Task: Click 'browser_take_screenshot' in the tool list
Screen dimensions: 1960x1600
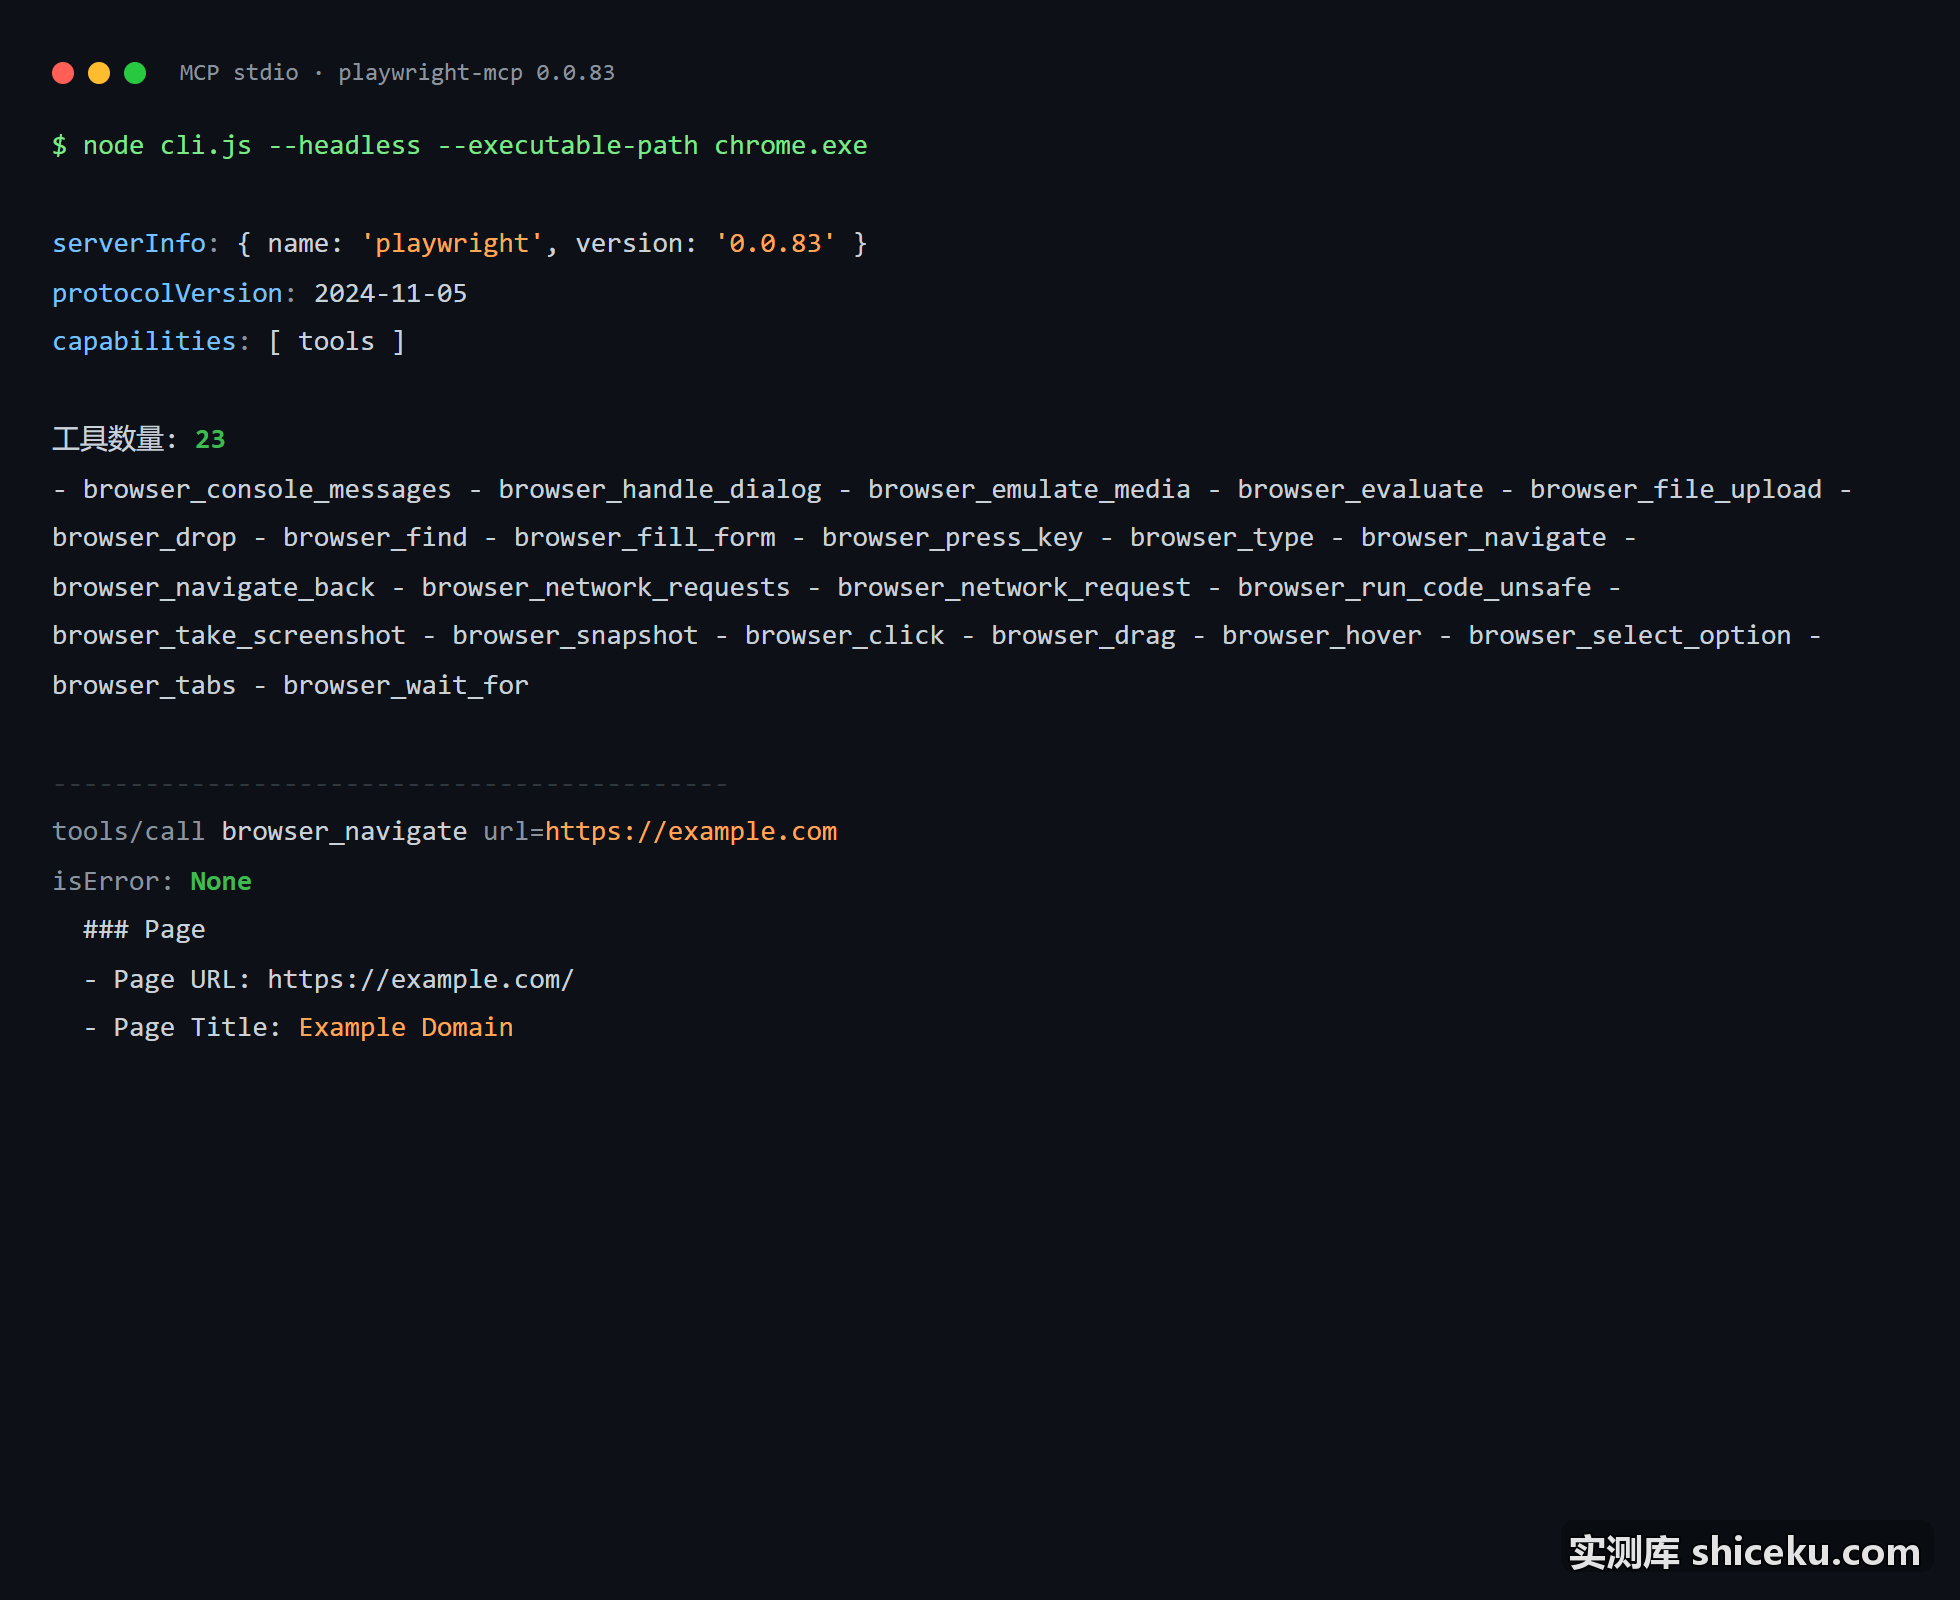Action: [229, 636]
